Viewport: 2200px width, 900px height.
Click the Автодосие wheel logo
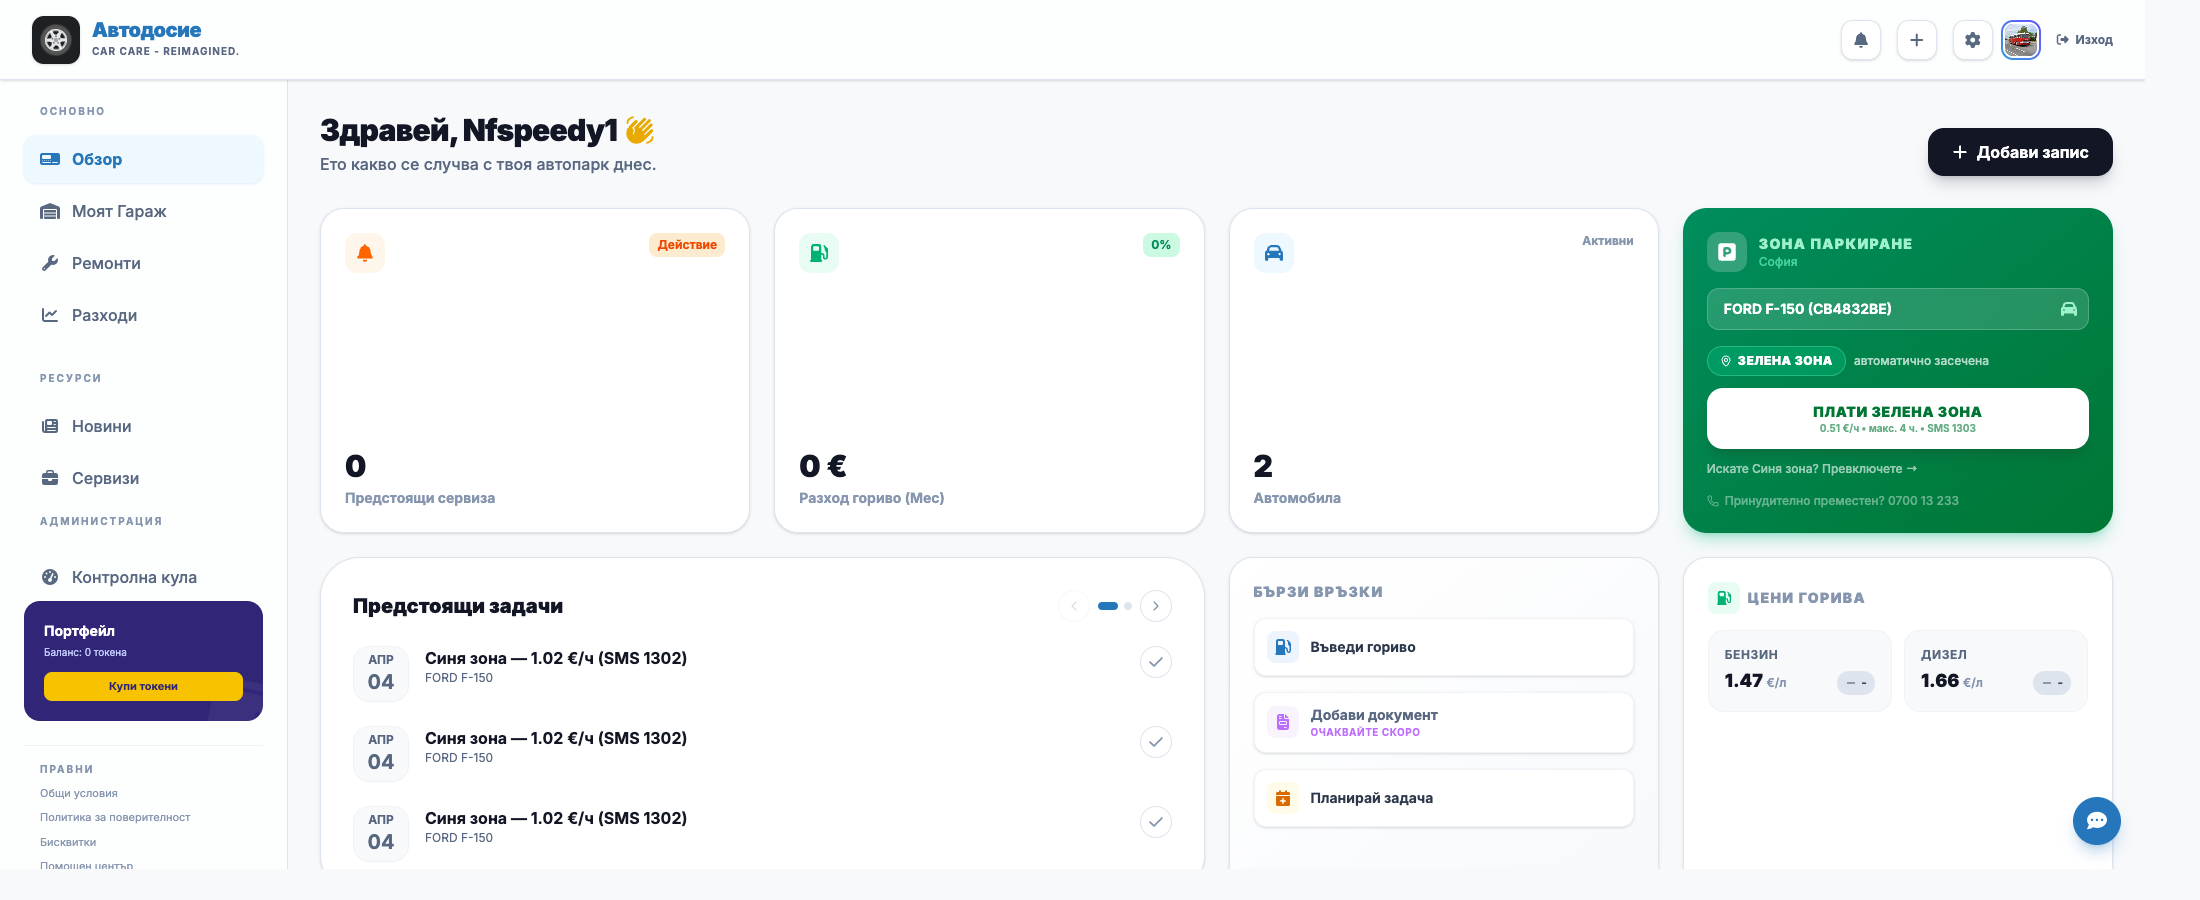click(x=56, y=40)
